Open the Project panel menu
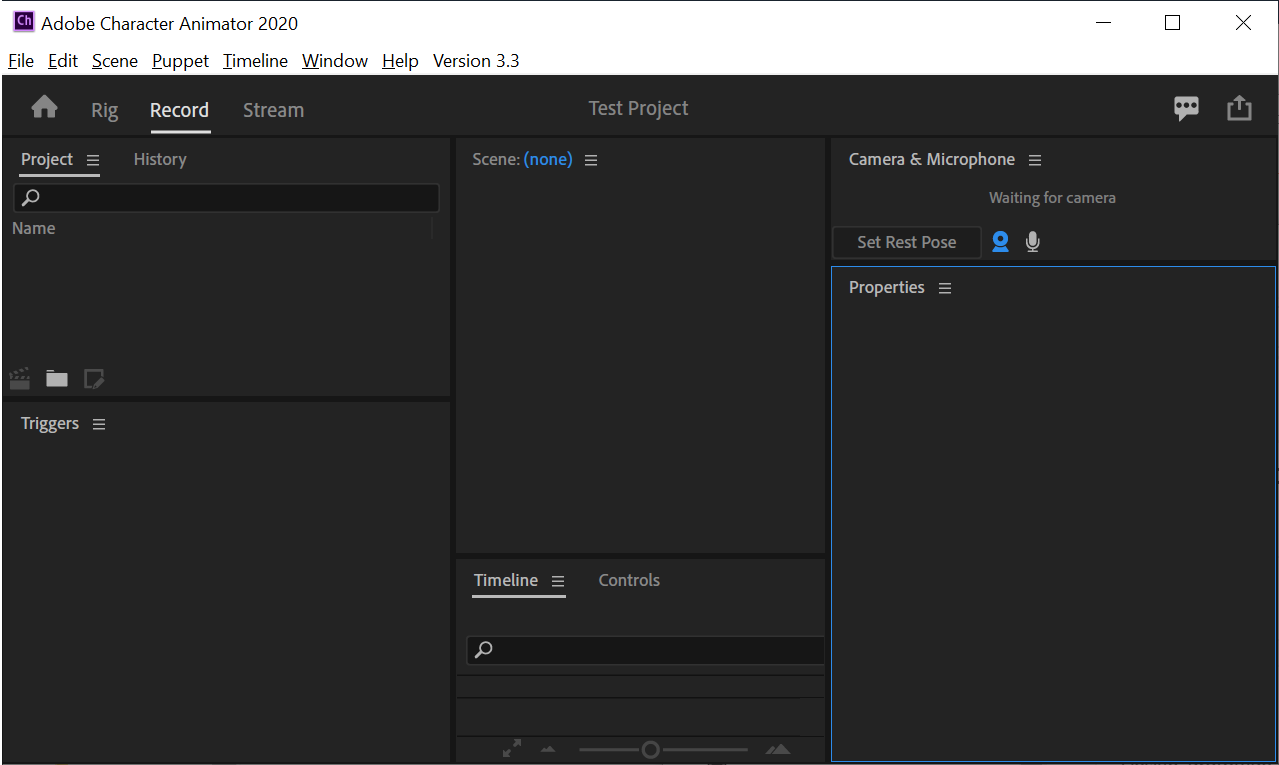This screenshot has height=765, width=1279. pos(93,160)
